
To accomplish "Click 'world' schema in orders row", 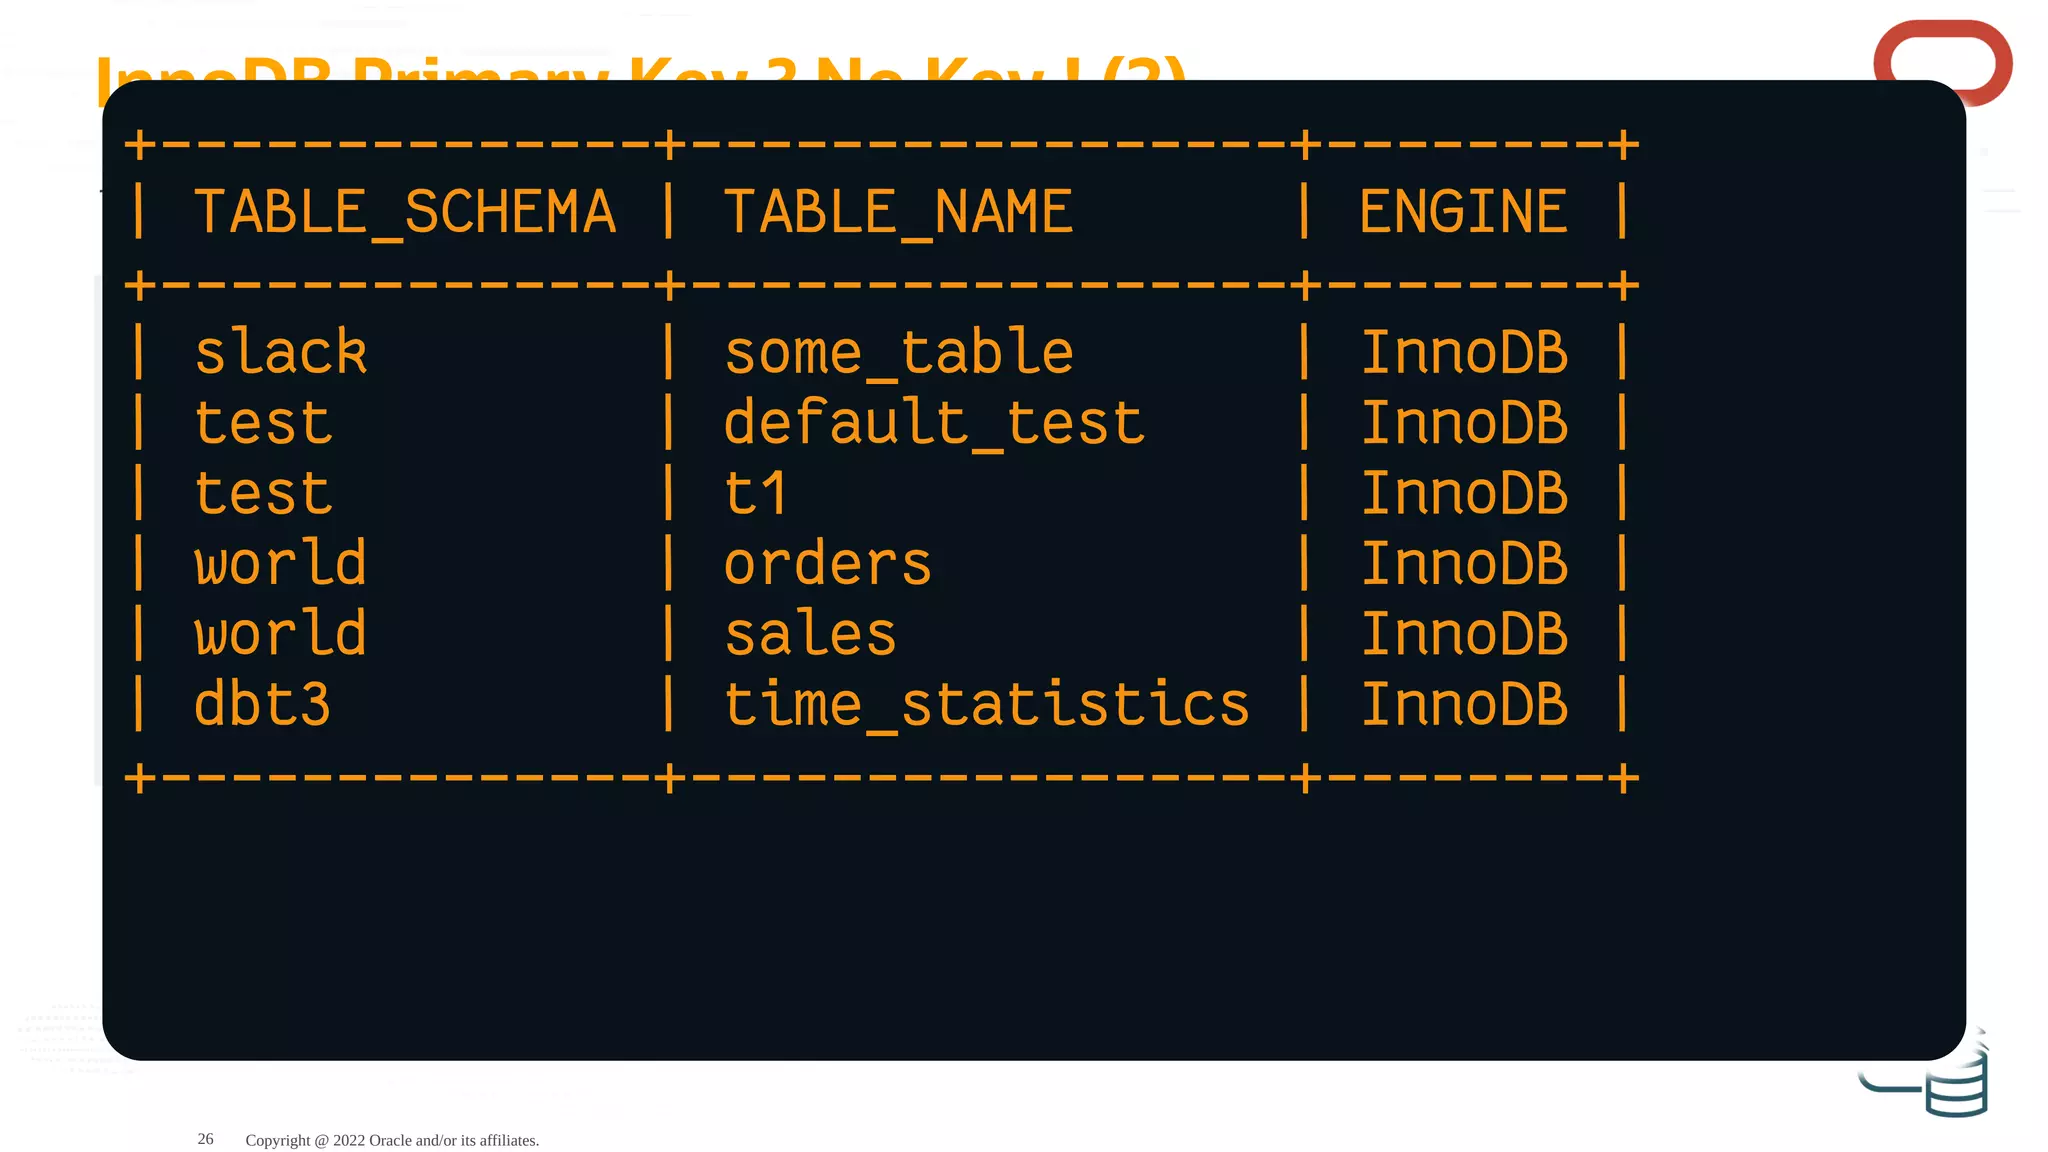I will coord(281,563).
